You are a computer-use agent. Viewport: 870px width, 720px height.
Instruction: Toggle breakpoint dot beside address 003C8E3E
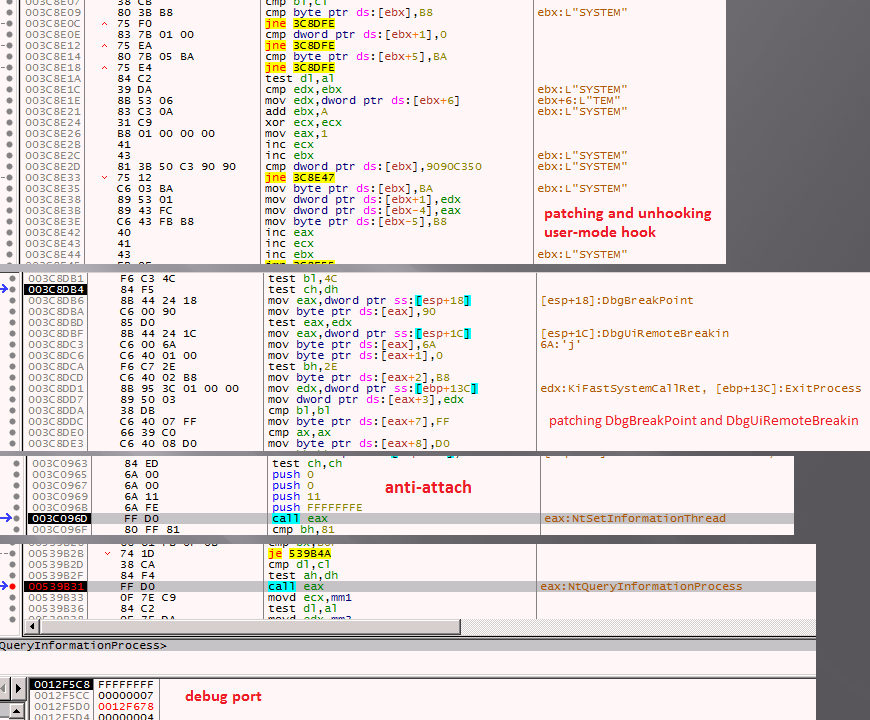pos(9,221)
